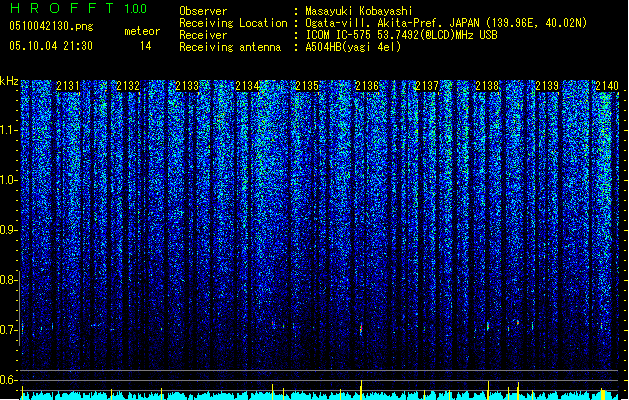Click the Ogata-vill. Akita-Pref. JAPAN location text
Viewport: 629px width, 400px height.
[x=446, y=23]
